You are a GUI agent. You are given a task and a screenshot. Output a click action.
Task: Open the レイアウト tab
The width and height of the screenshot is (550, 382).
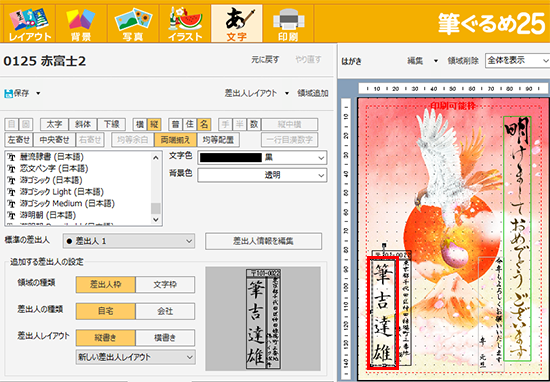[29, 24]
